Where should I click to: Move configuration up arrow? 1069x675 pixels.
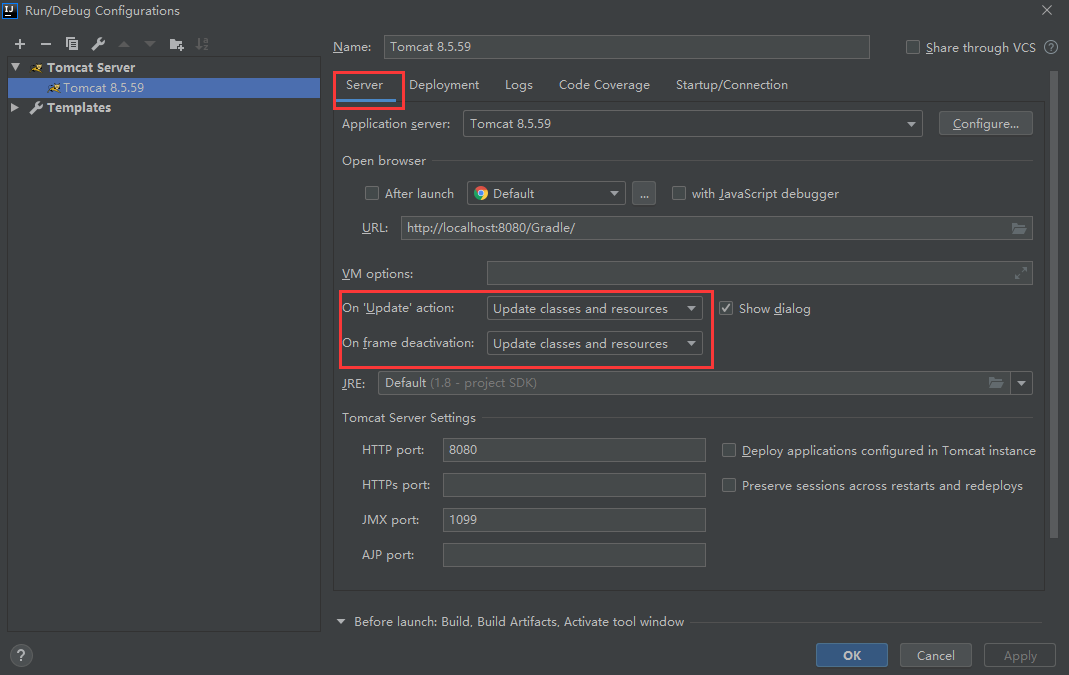[x=124, y=44]
